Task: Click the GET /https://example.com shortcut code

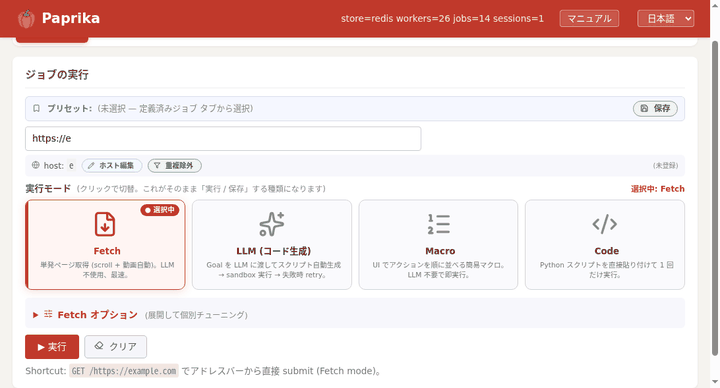Action: tap(124, 371)
